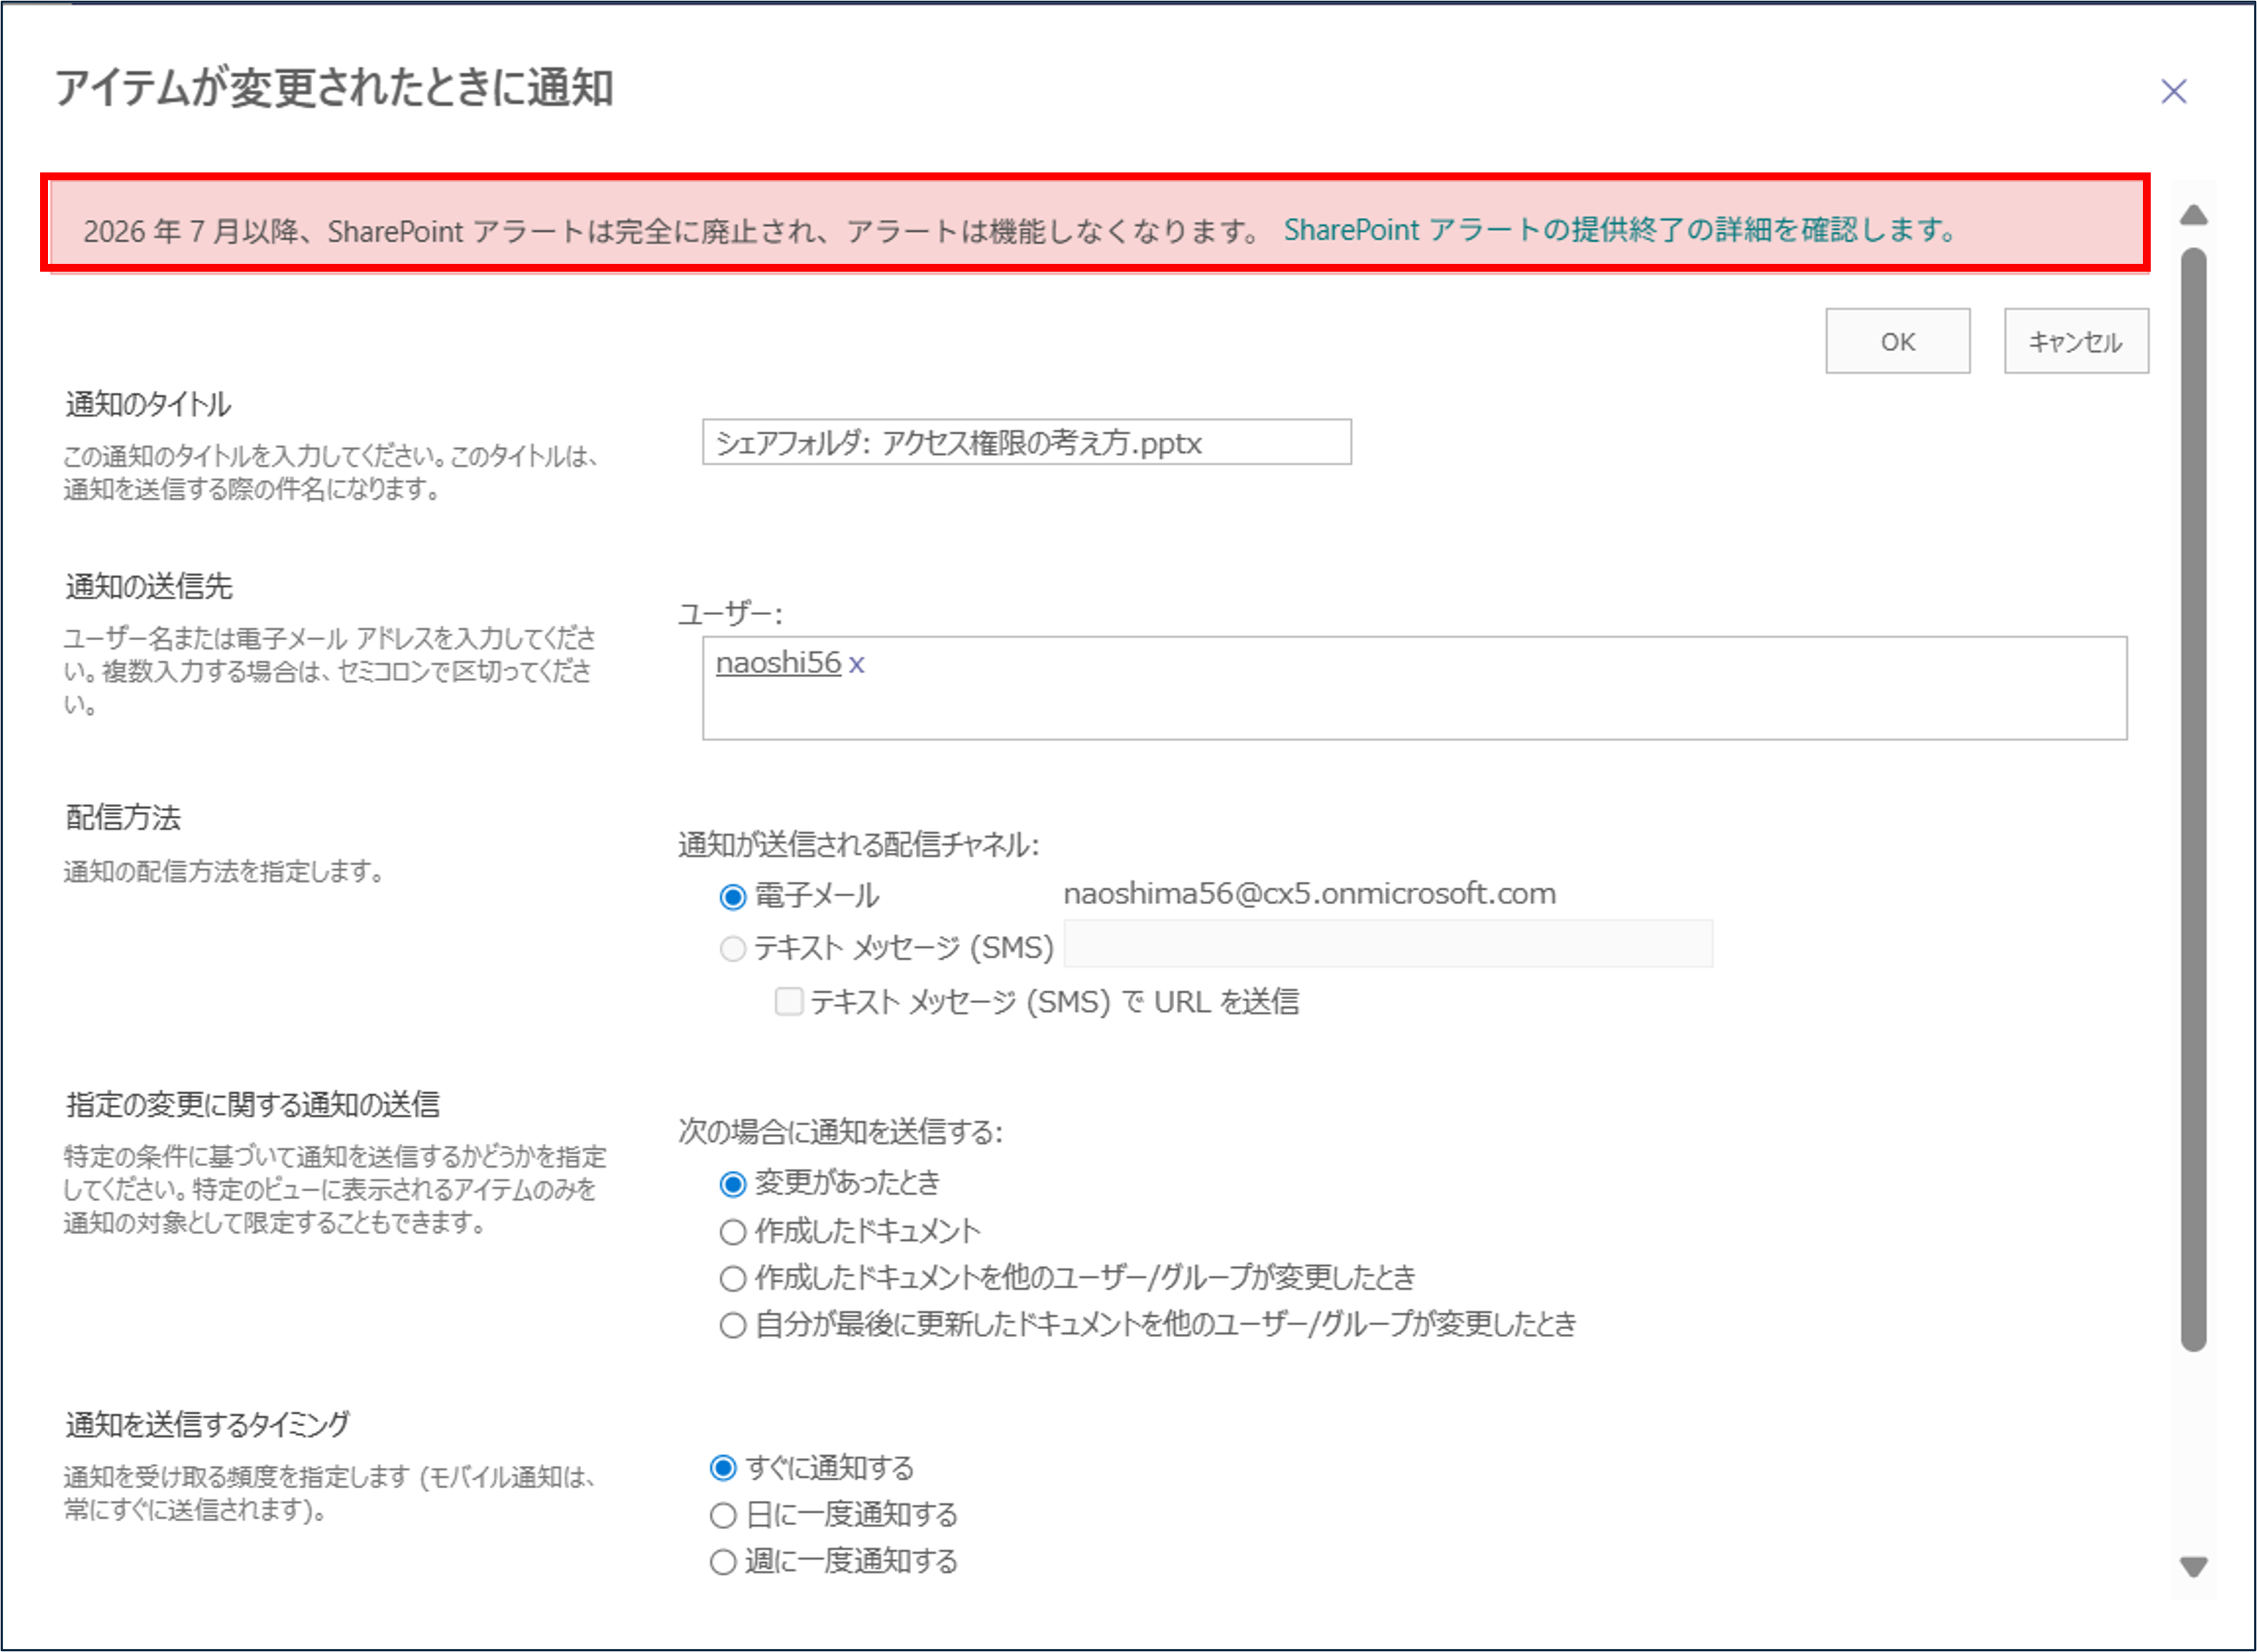2257x1652 pixels.
Task: Select すぐに通知する radio option
Action: click(x=723, y=1468)
